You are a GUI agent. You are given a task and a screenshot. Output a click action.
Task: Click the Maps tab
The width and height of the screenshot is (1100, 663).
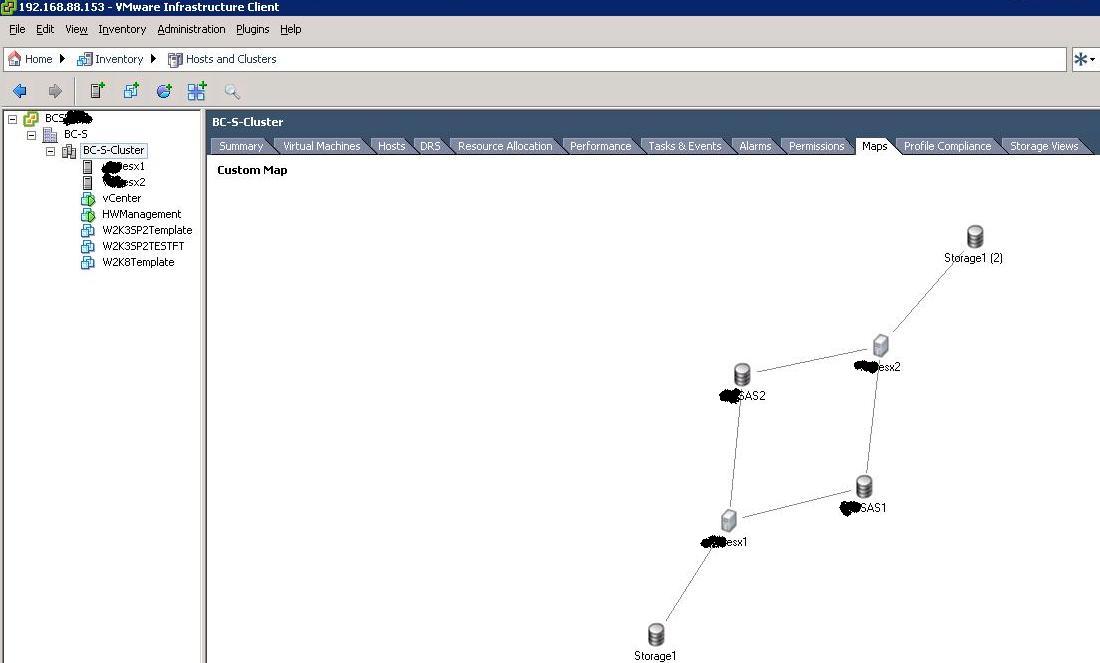pos(874,146)
